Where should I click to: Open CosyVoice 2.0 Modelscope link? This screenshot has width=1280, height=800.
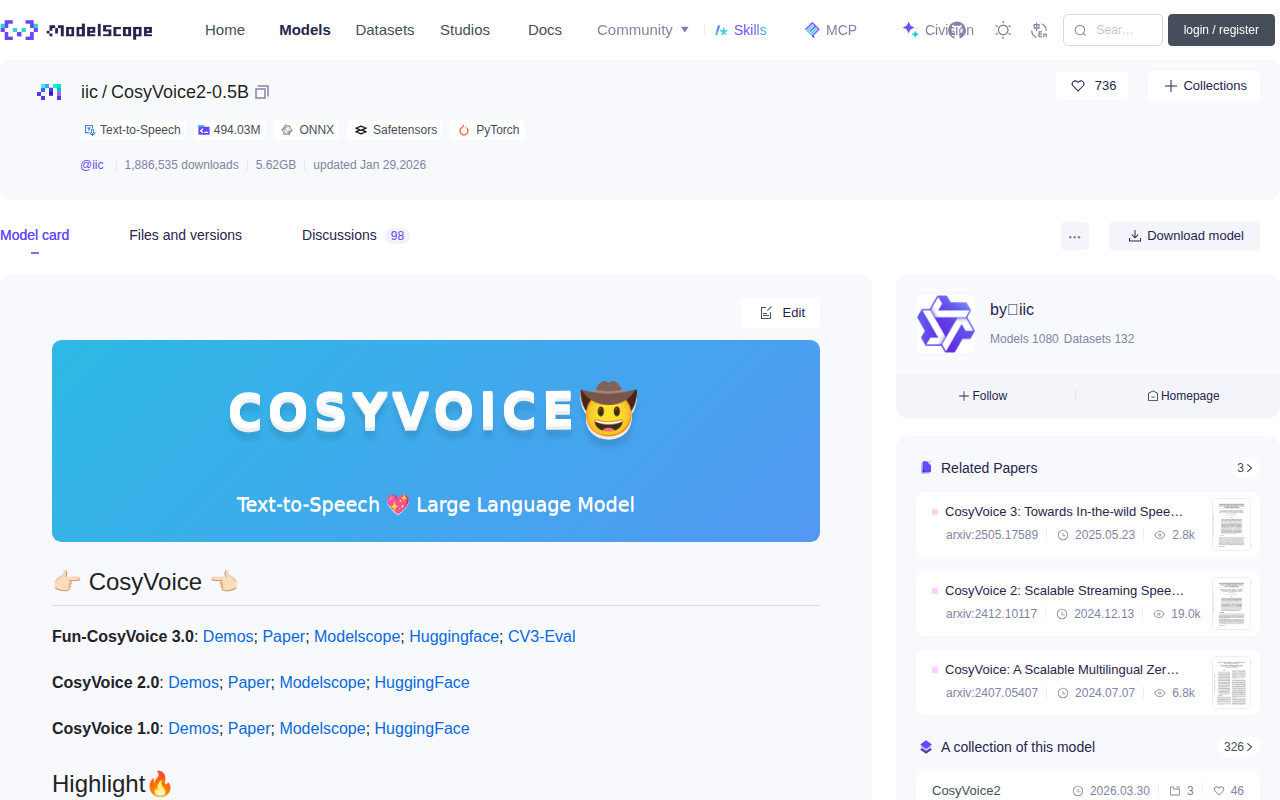tap(323, 682)
